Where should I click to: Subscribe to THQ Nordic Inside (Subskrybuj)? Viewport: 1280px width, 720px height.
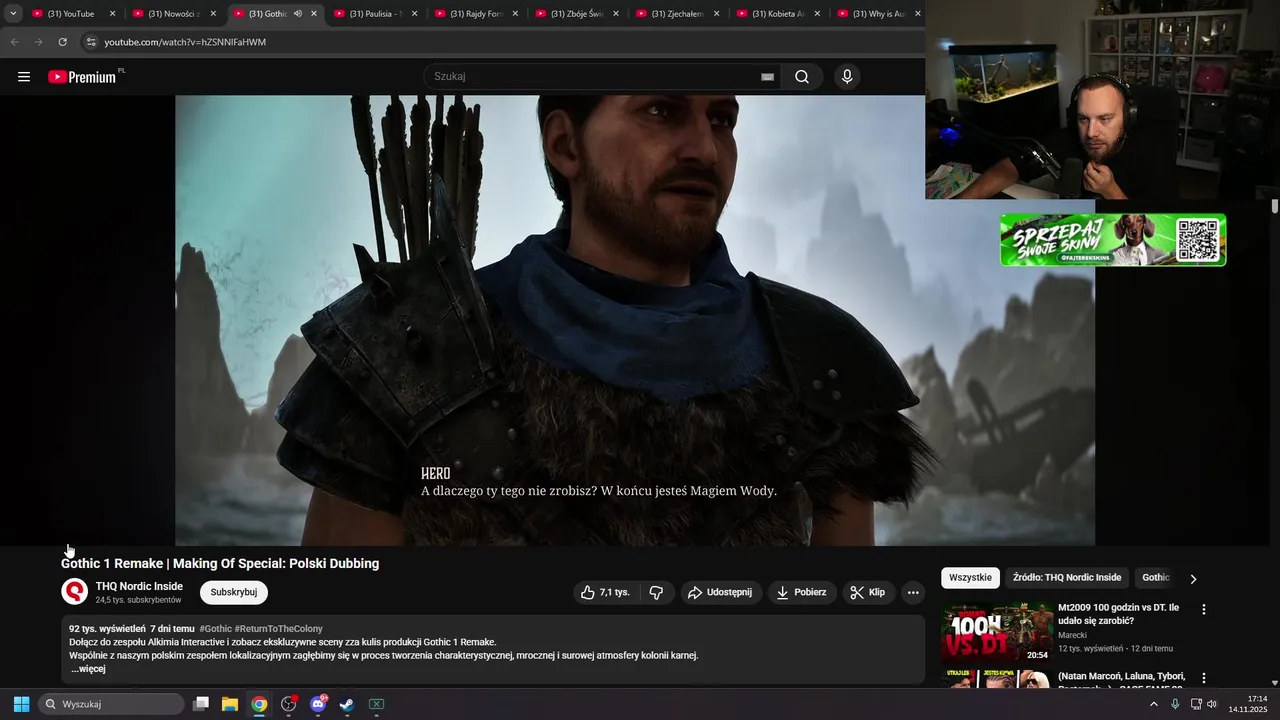(234, 592)
